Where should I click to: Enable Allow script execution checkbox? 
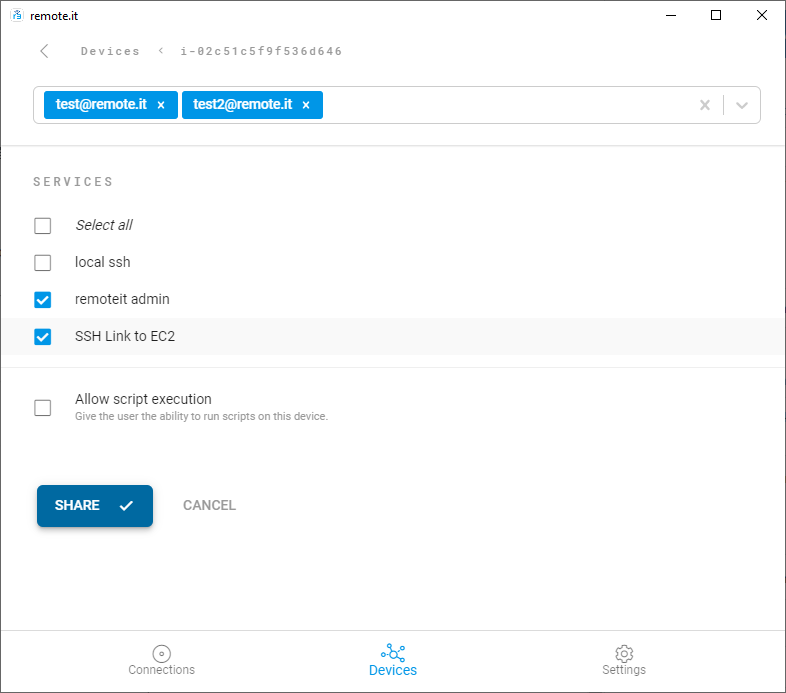coord(43,408)
